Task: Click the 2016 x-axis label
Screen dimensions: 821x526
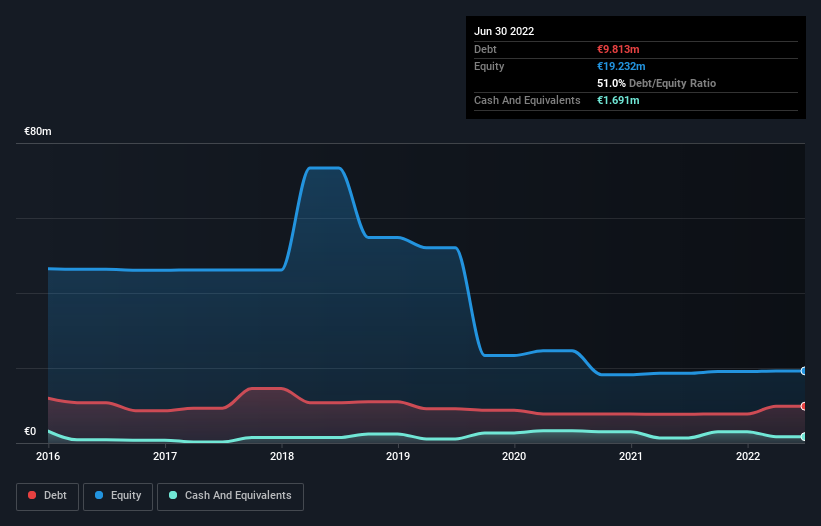Action: 48,456
